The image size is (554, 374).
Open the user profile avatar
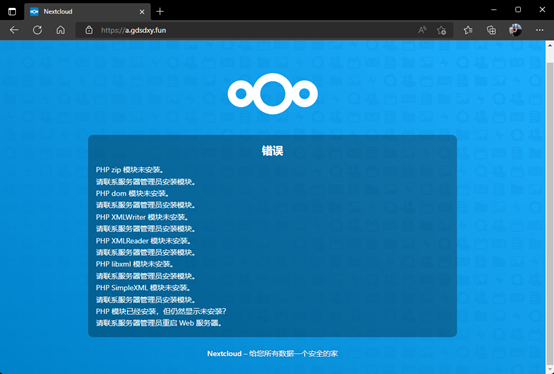pyautogui.click(x=515, y=30)
